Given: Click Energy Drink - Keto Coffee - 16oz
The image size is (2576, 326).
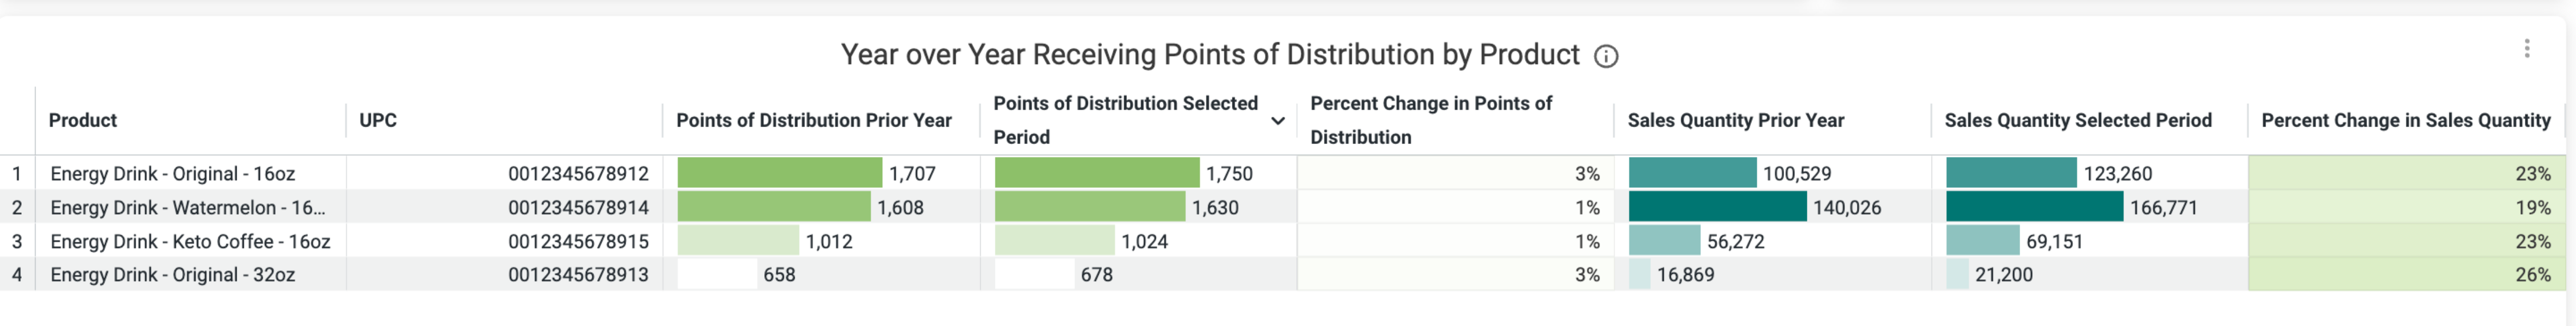Looking at the screenshot, I should pyautogui.click(x=190, y=241).
